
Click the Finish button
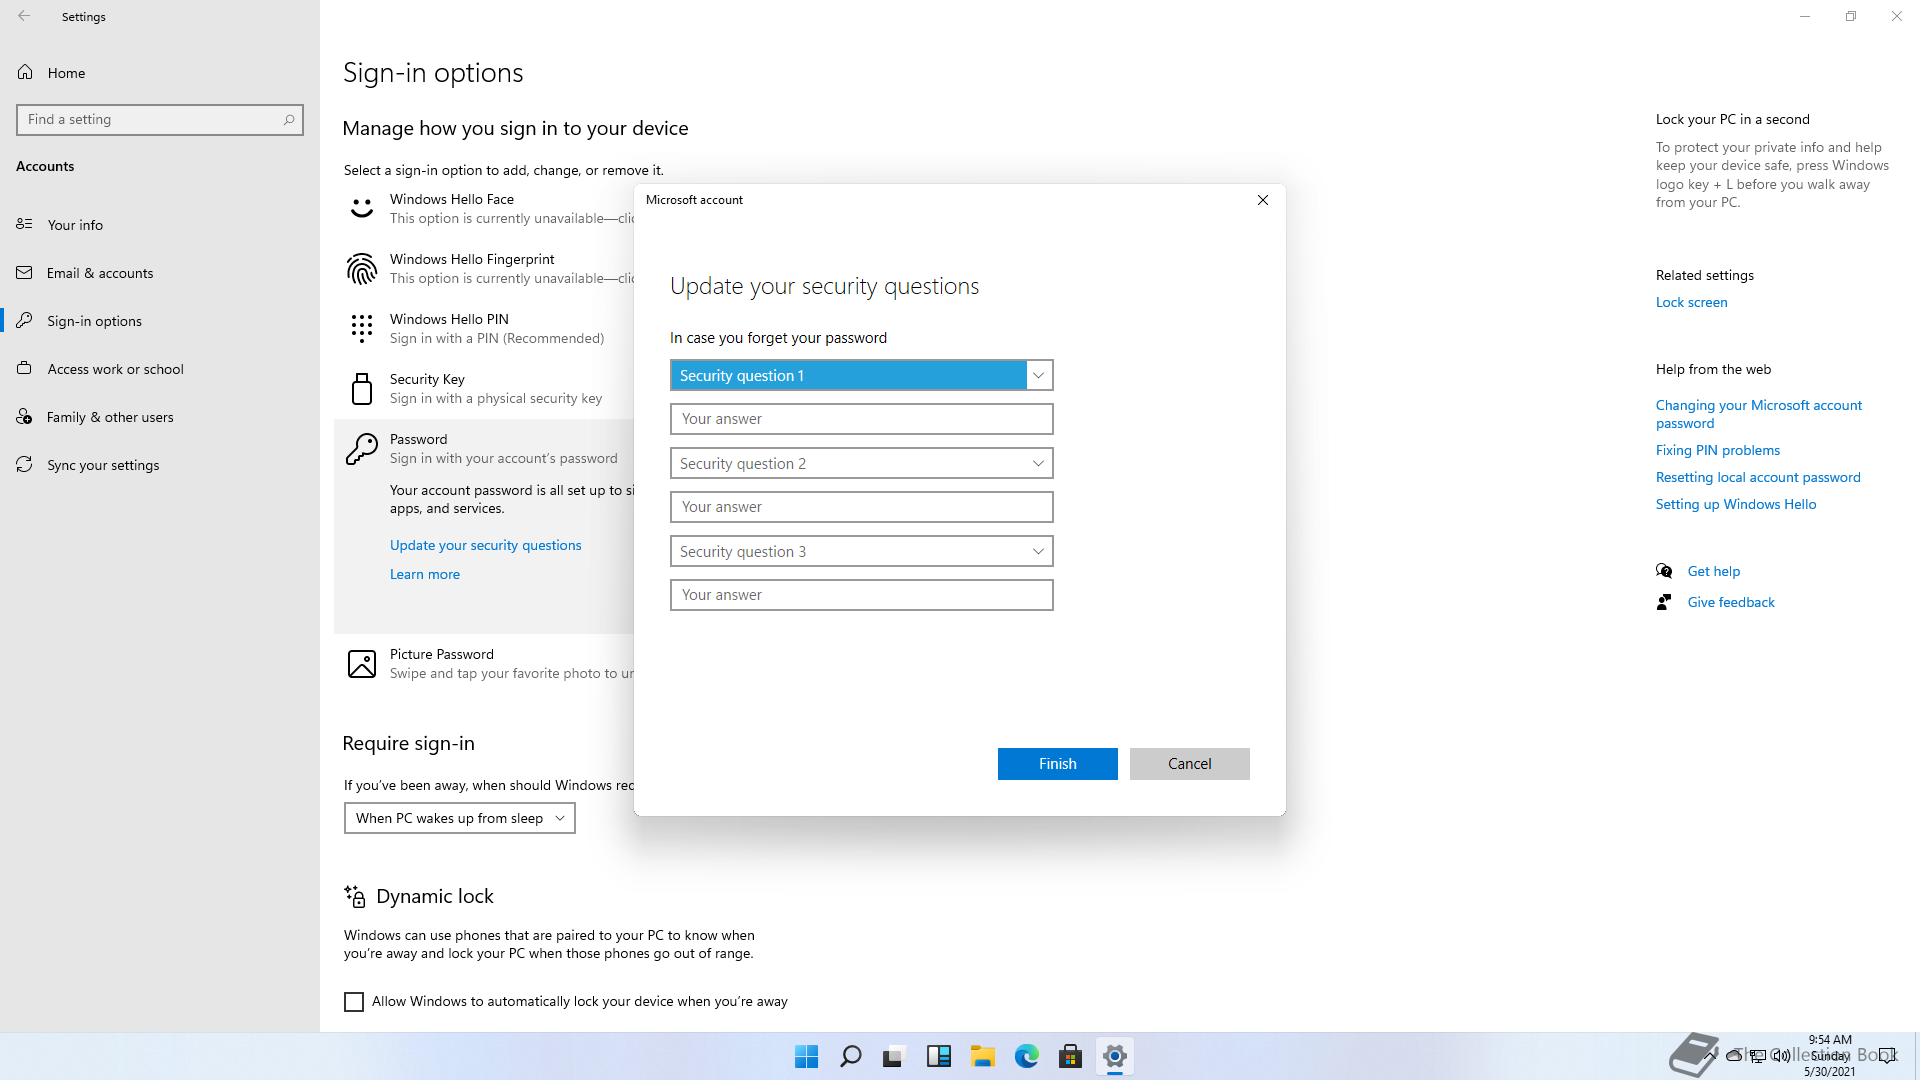pyautogui.click(x=1057, y=764)
